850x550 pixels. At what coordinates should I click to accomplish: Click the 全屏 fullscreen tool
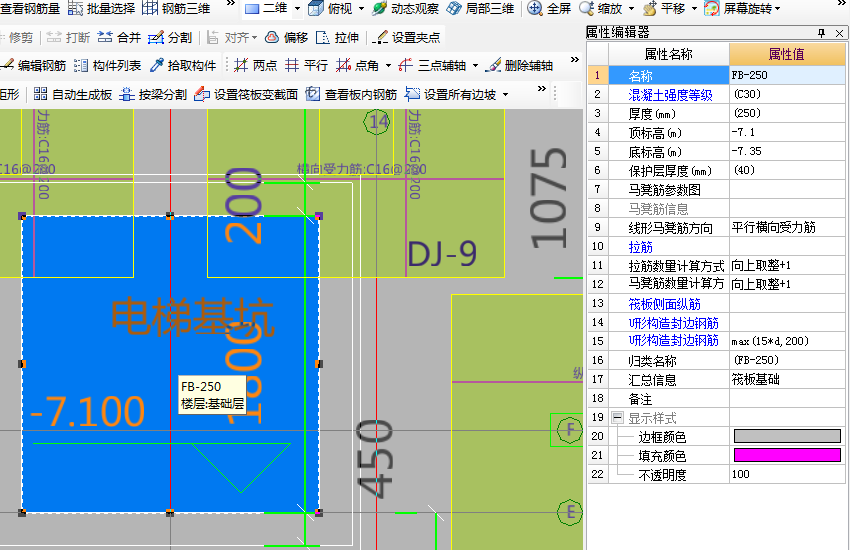point(549,8)
